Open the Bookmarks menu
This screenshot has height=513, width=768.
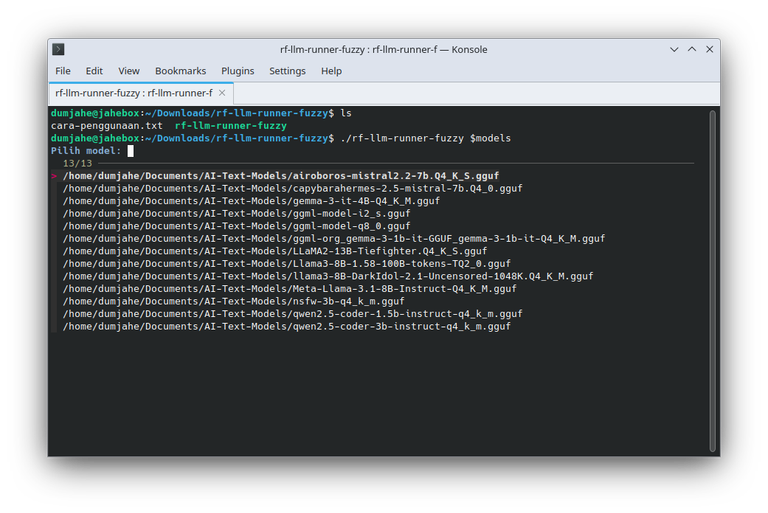pyautogui.click(x=180, y=71)
